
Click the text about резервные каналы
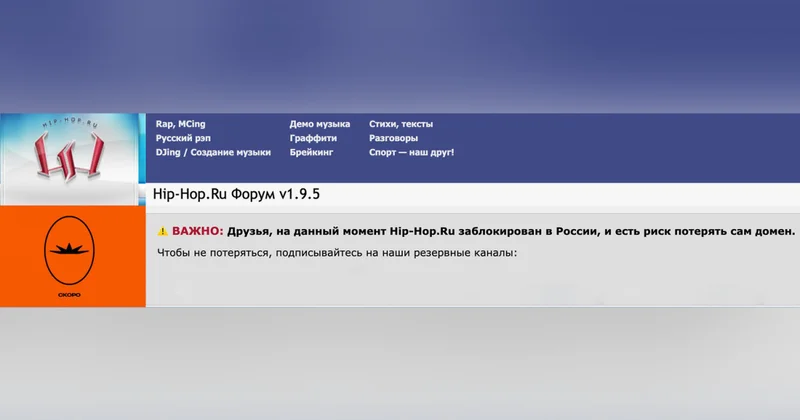(337, 253)
